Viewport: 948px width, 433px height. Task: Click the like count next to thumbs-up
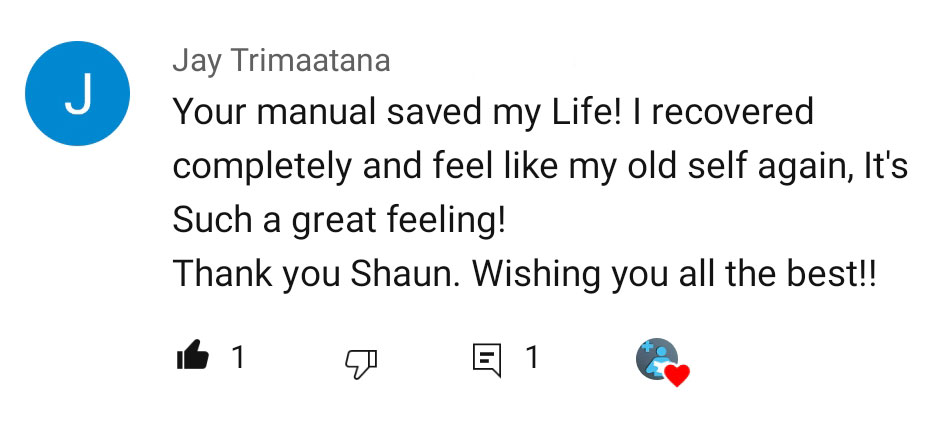click(238, 357)
